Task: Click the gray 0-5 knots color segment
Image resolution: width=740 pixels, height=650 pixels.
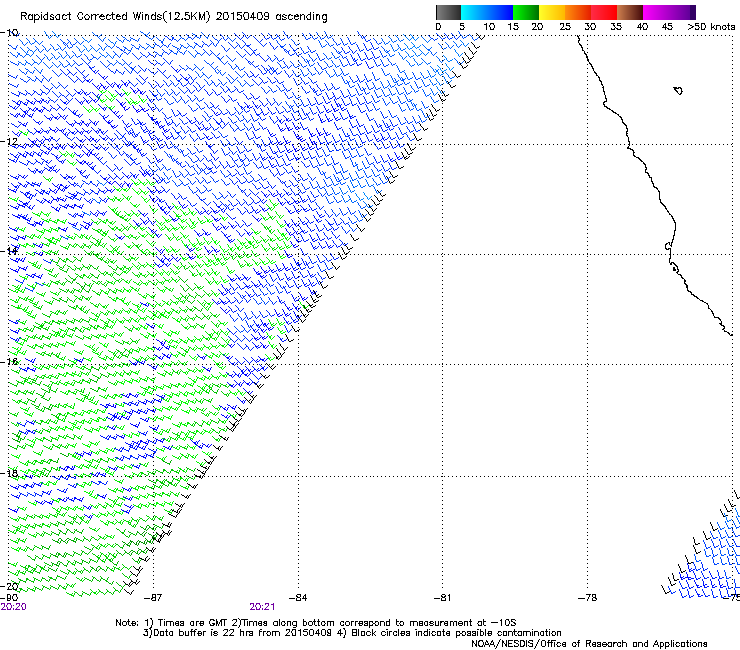Action: pyautogui.click(x=448, y=12)
